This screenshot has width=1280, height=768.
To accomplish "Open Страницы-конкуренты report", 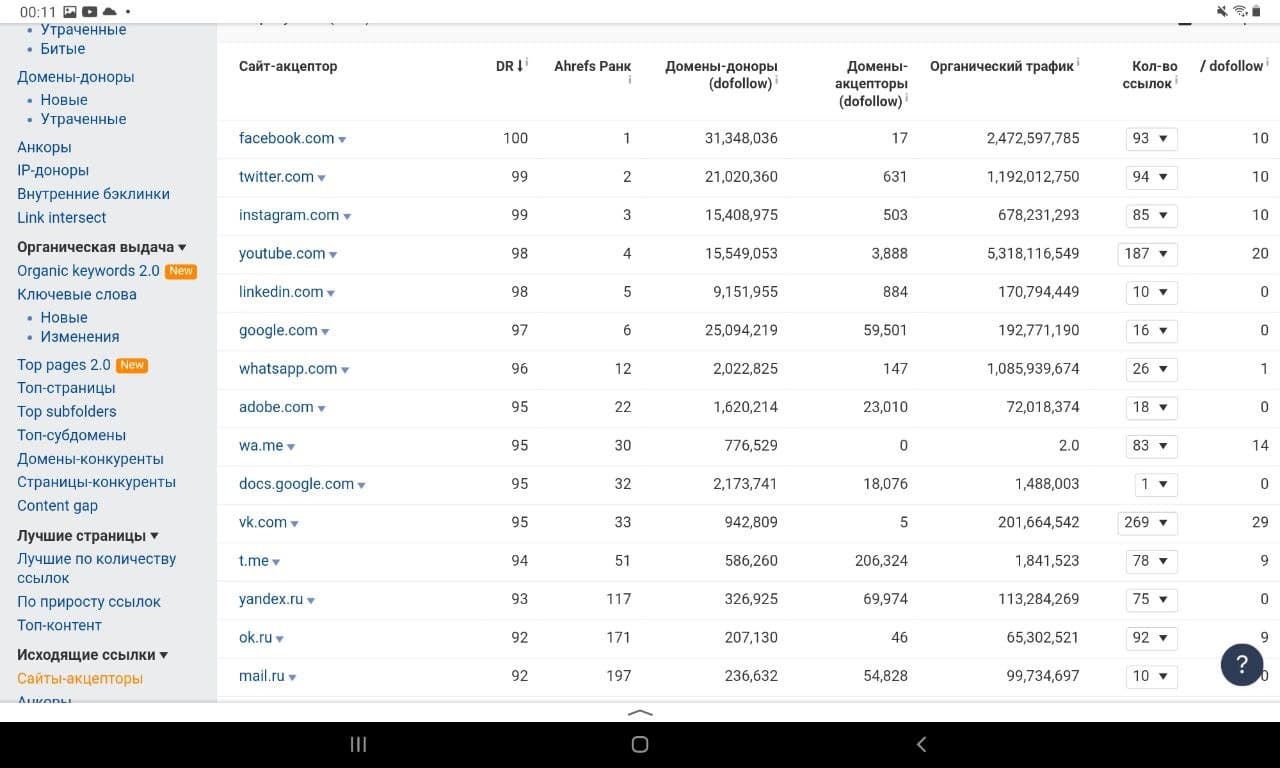I will point(96,482).
